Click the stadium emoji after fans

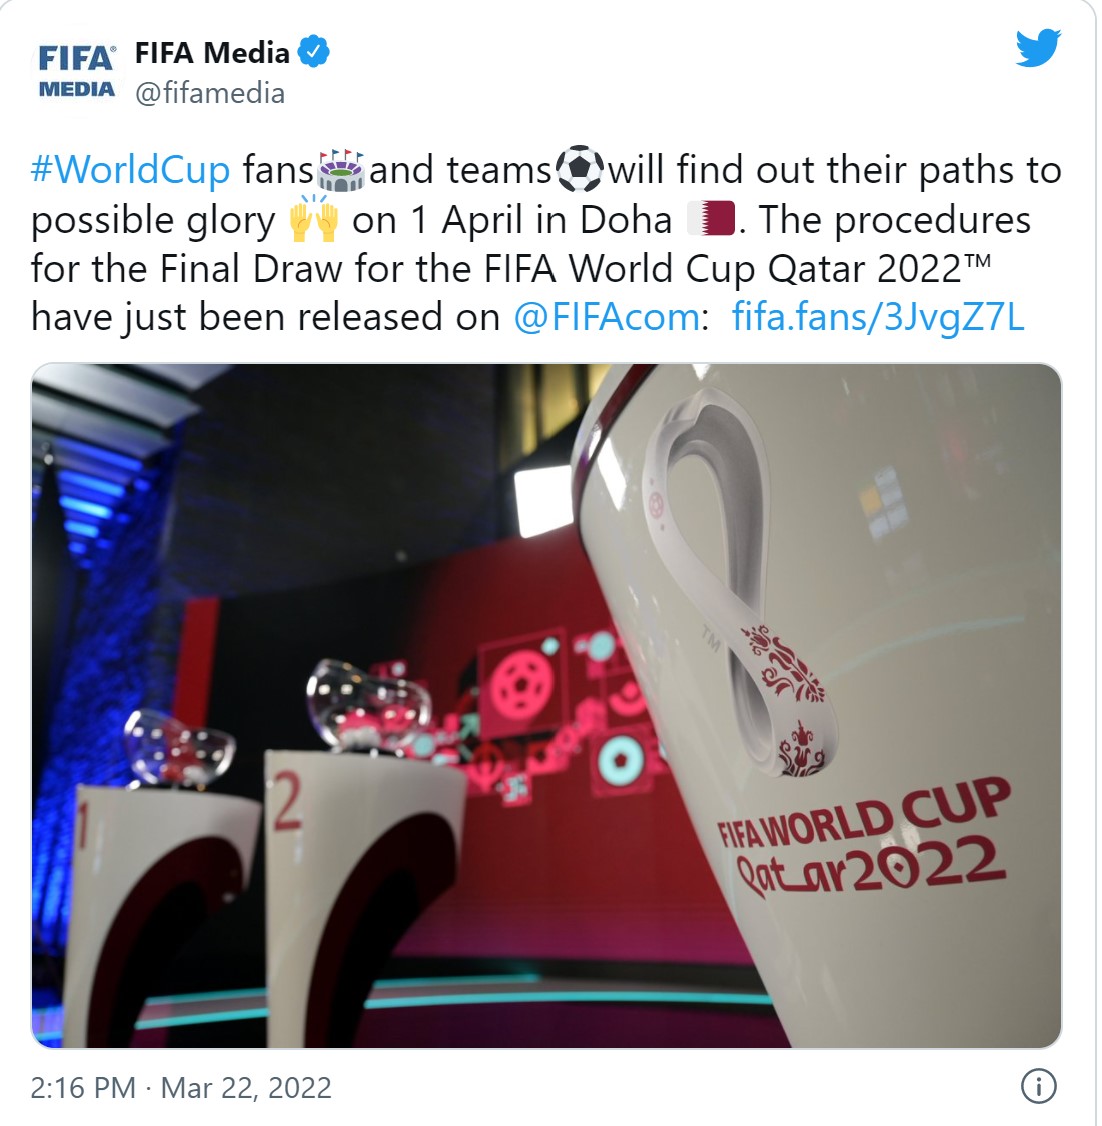coord(341,171)
